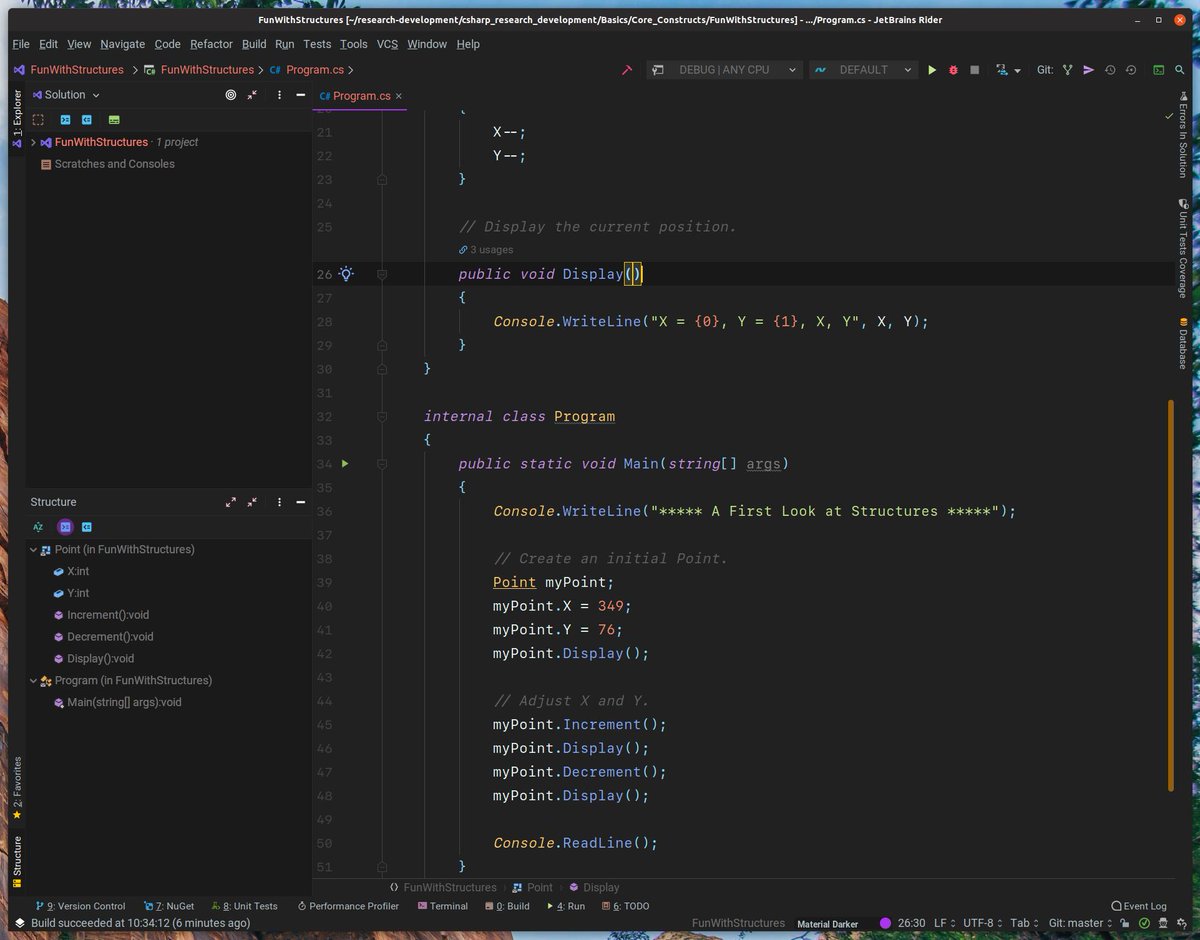Open the DEBUG | ANY CPU configuration dropdown
The height and width of the screenshot is (940, 1200).
(x=726, y=70)
